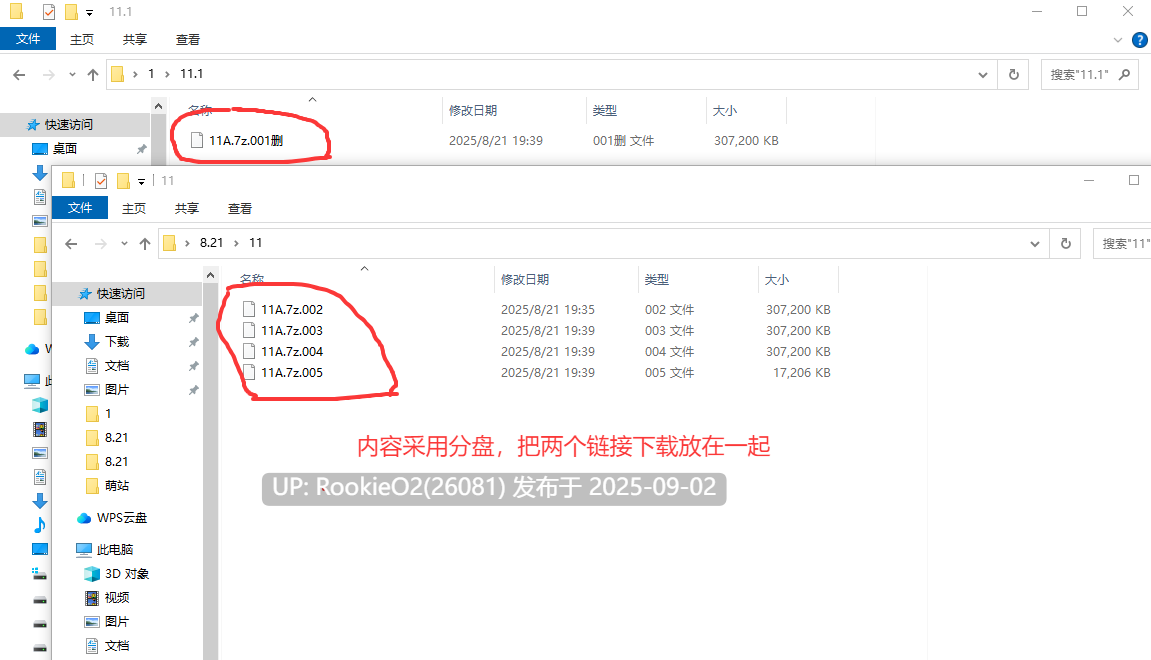Select the file 11A.7z.005
Viewport: 1151px width, 660px height.
283,372
